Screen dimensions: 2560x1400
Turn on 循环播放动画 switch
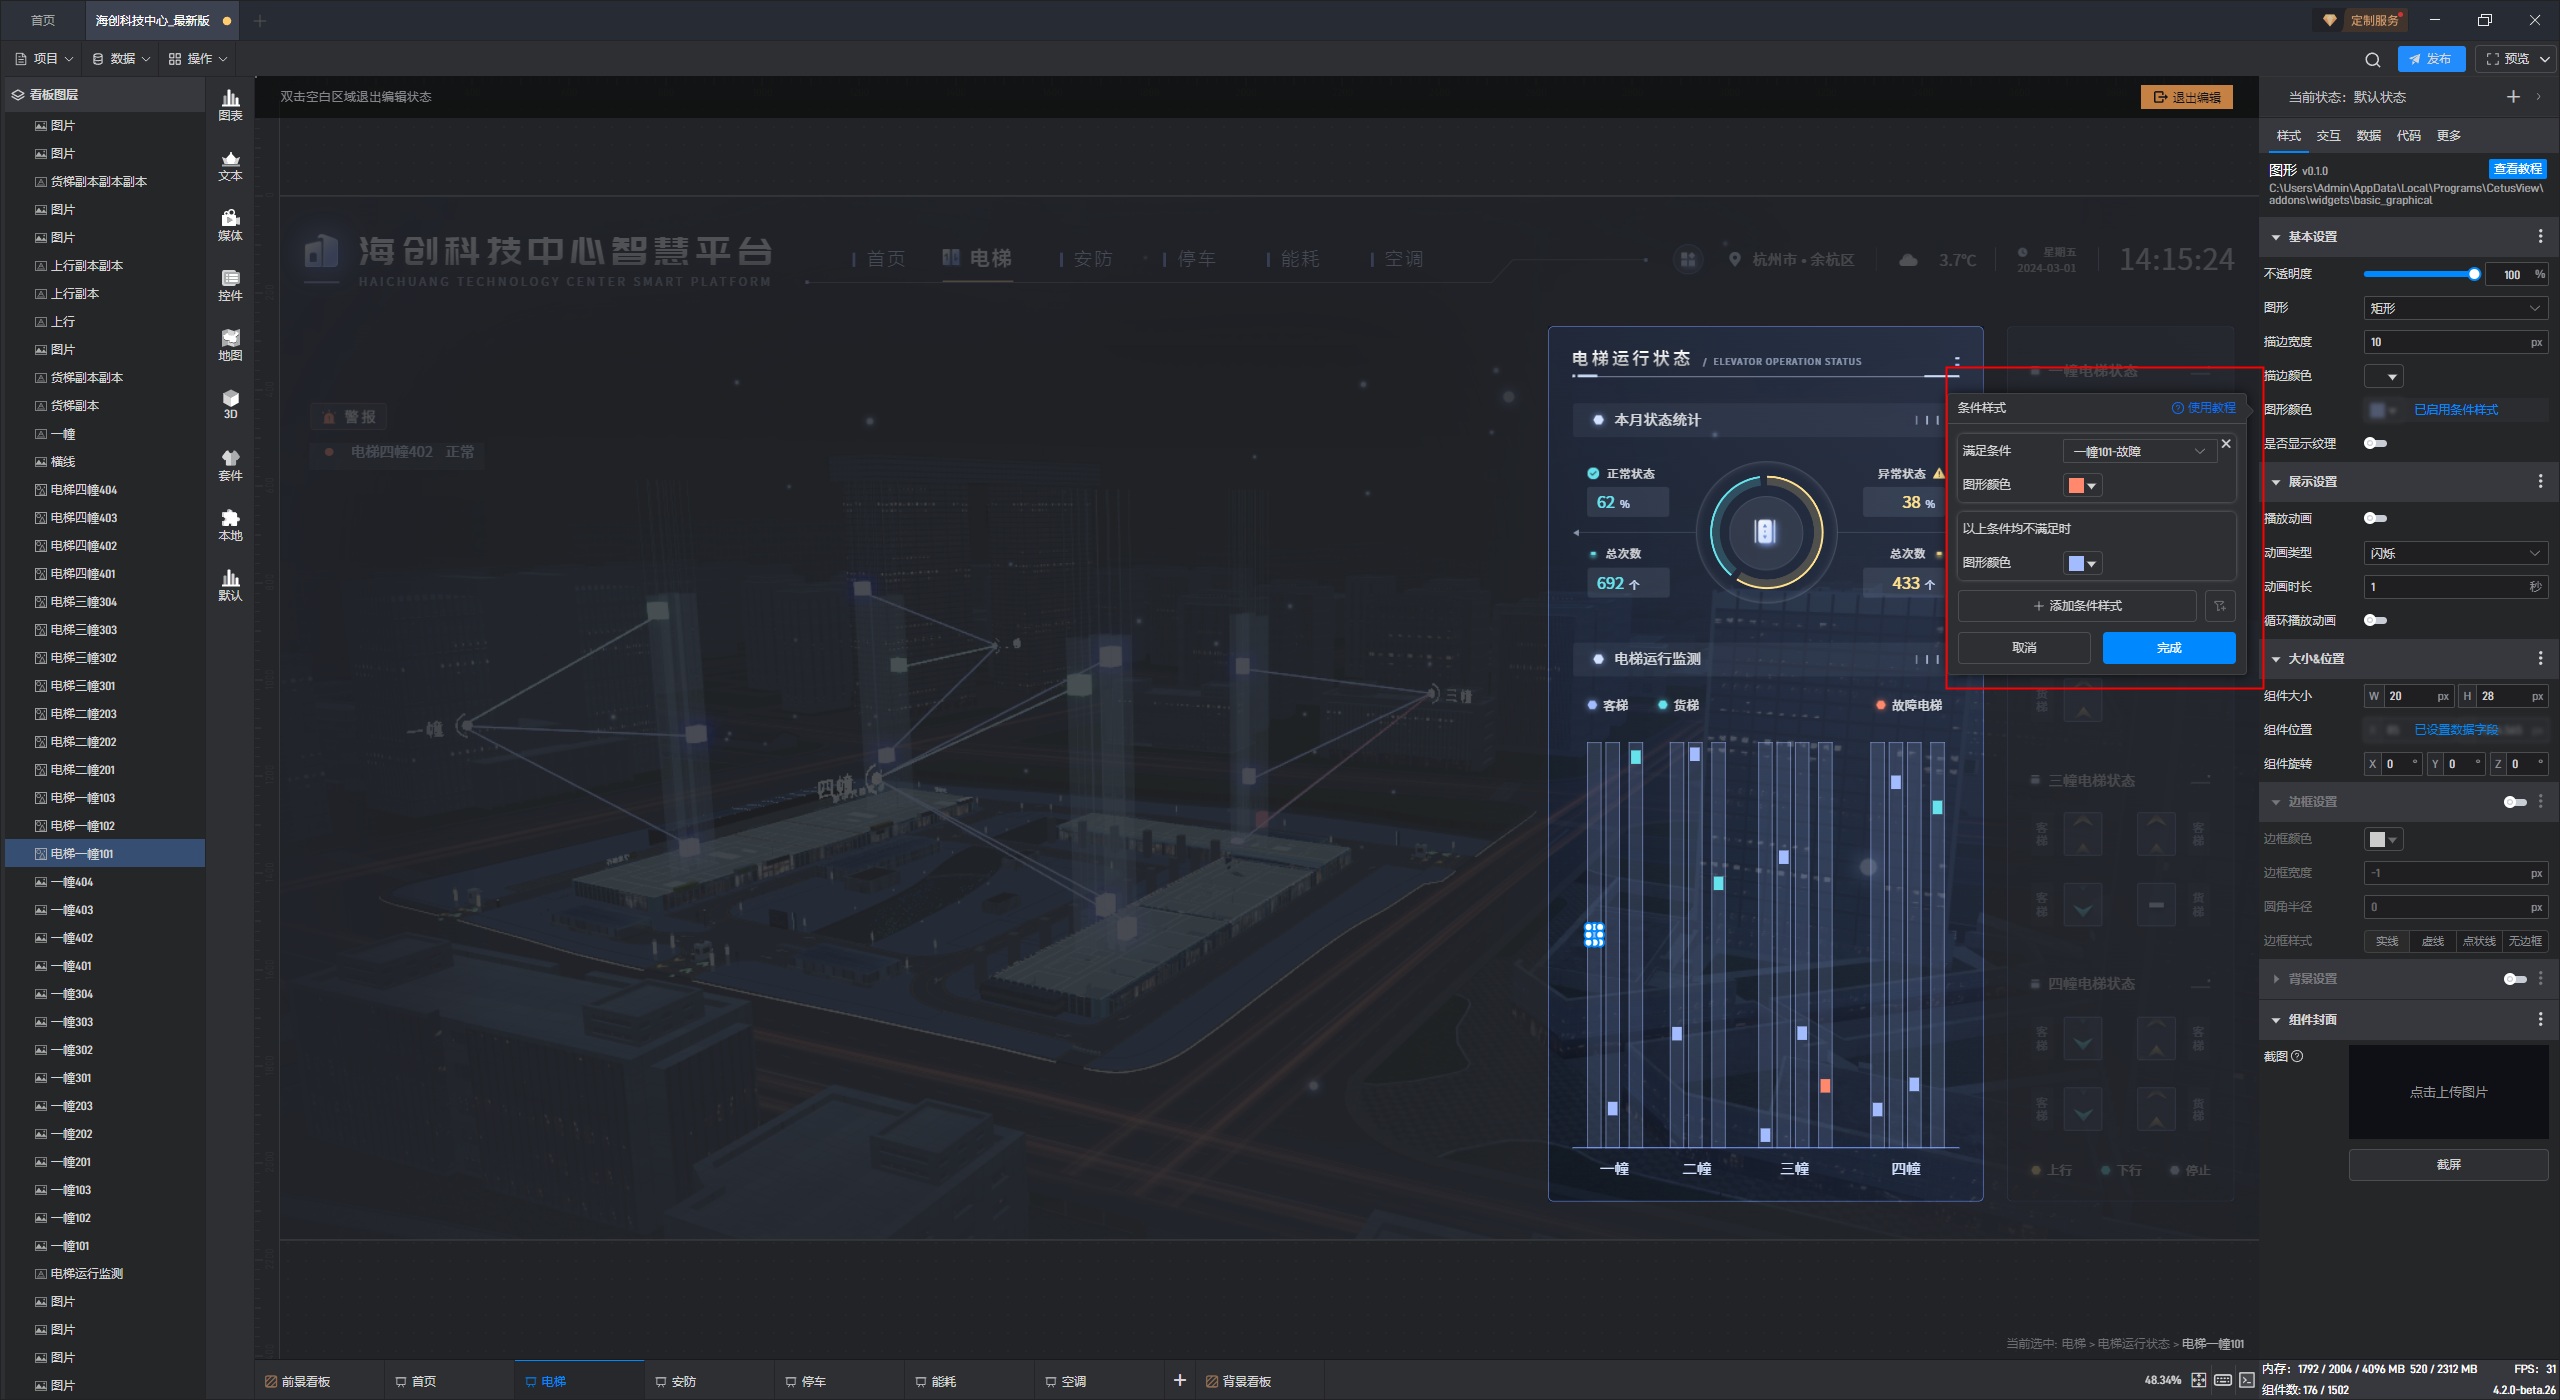(x=2375, y=620)
